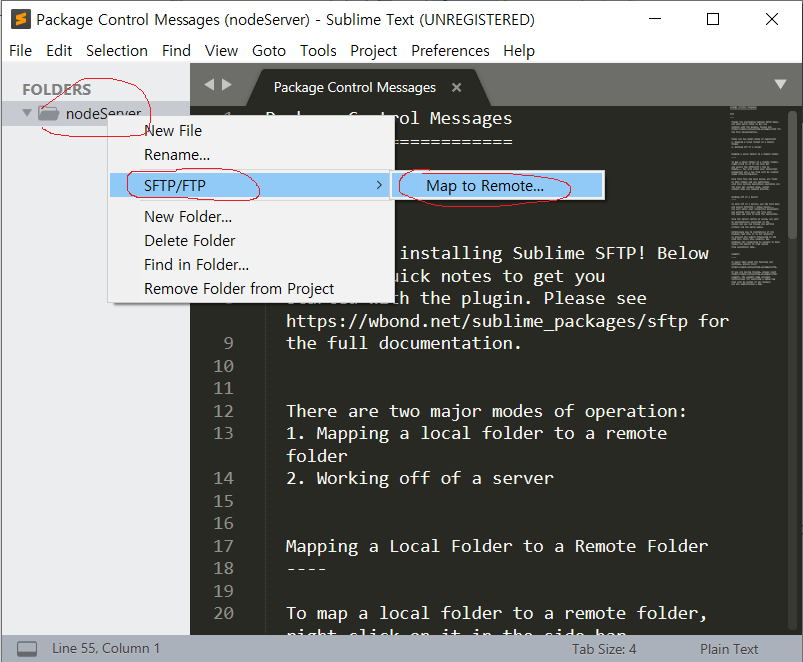Click line number 17 in the gutter
Image resolution: width=803 pixels, height=662 pixels.
223,546
